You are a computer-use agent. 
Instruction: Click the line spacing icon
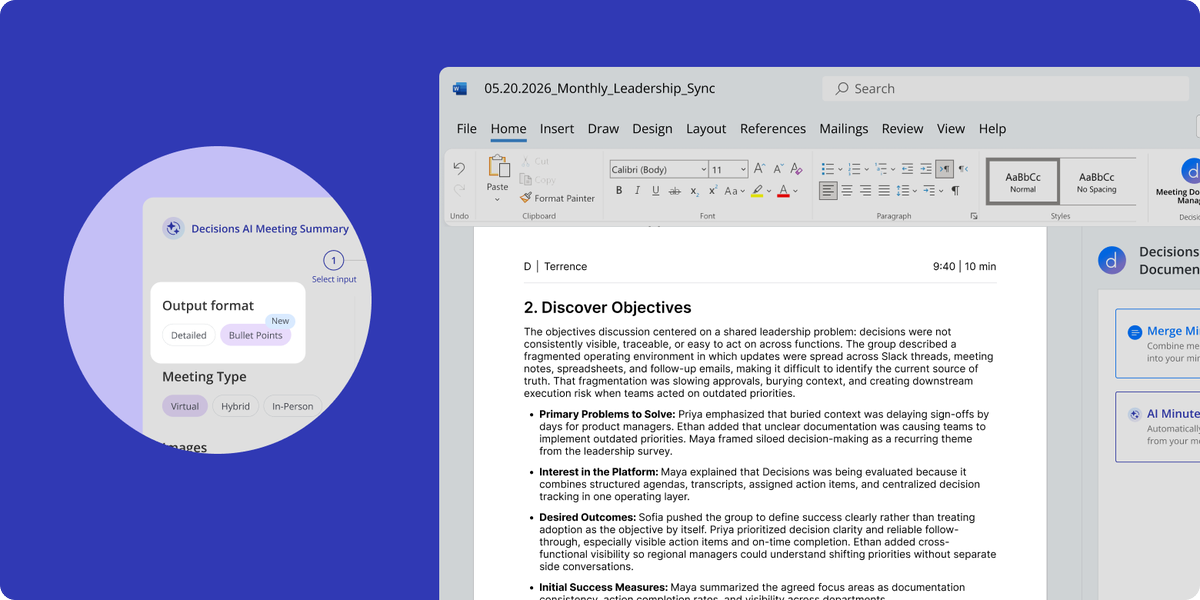pyautogui.click(x=902, y=190)
